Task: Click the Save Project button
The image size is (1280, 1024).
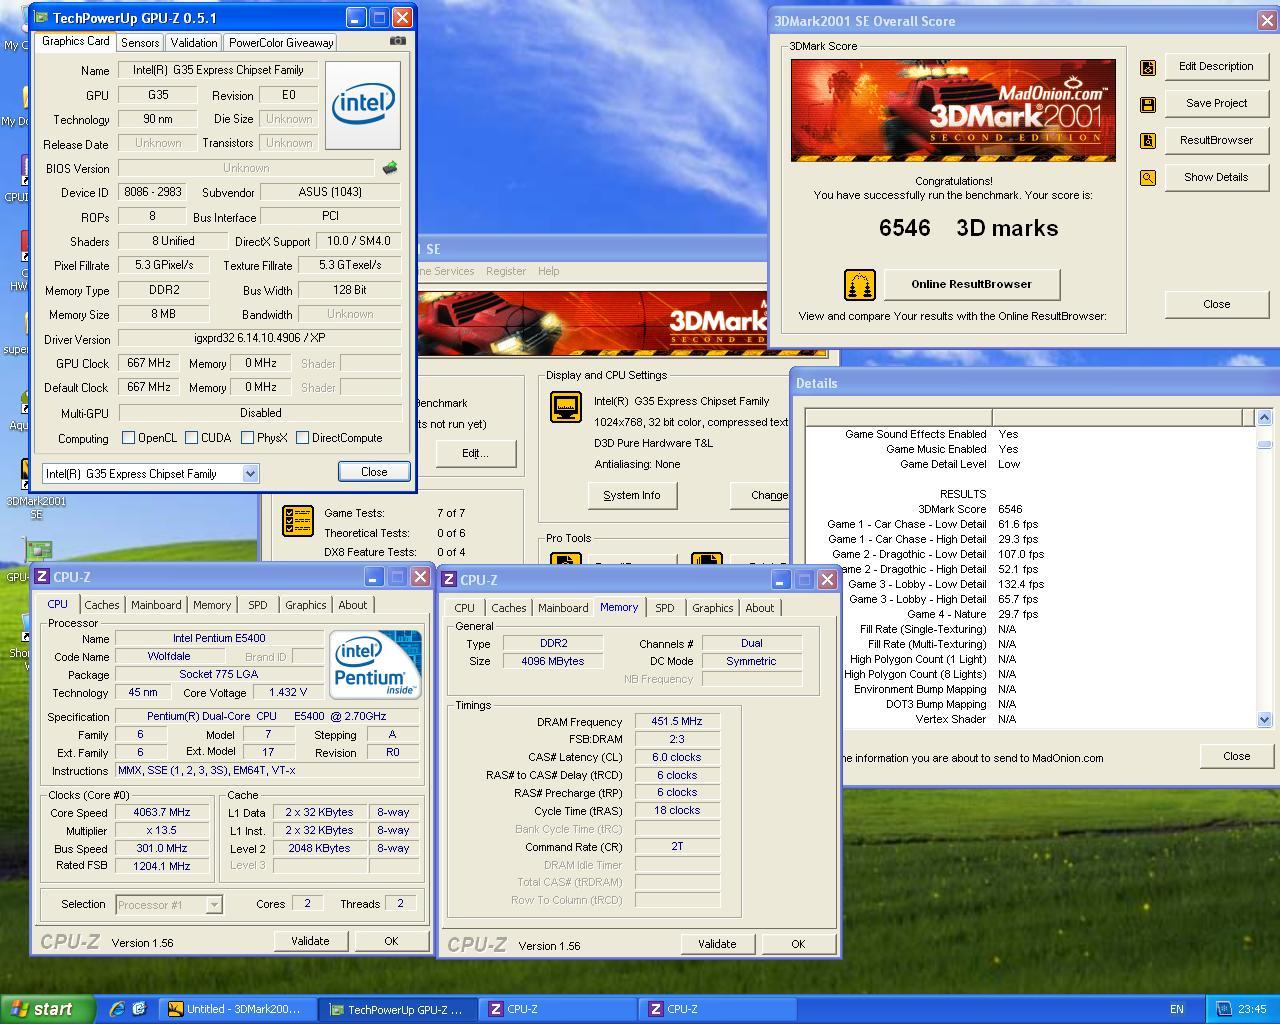Action: pos(1216,104)
